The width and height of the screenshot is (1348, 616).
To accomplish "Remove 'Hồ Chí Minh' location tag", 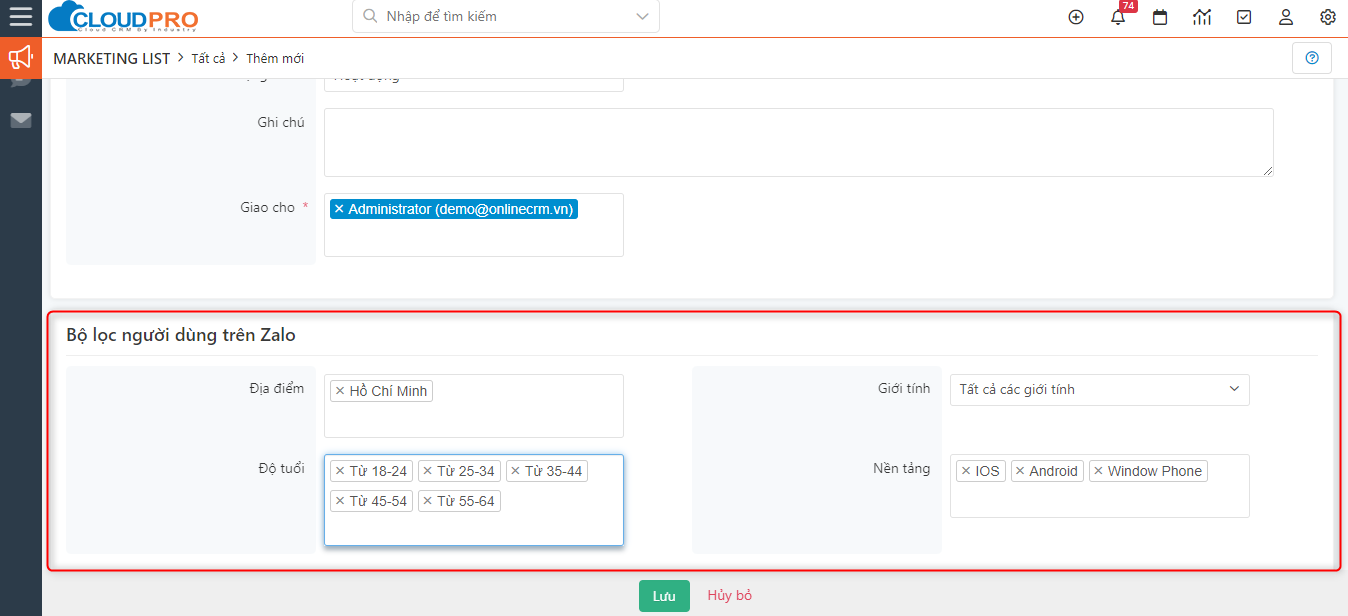I will pos(339,391).
